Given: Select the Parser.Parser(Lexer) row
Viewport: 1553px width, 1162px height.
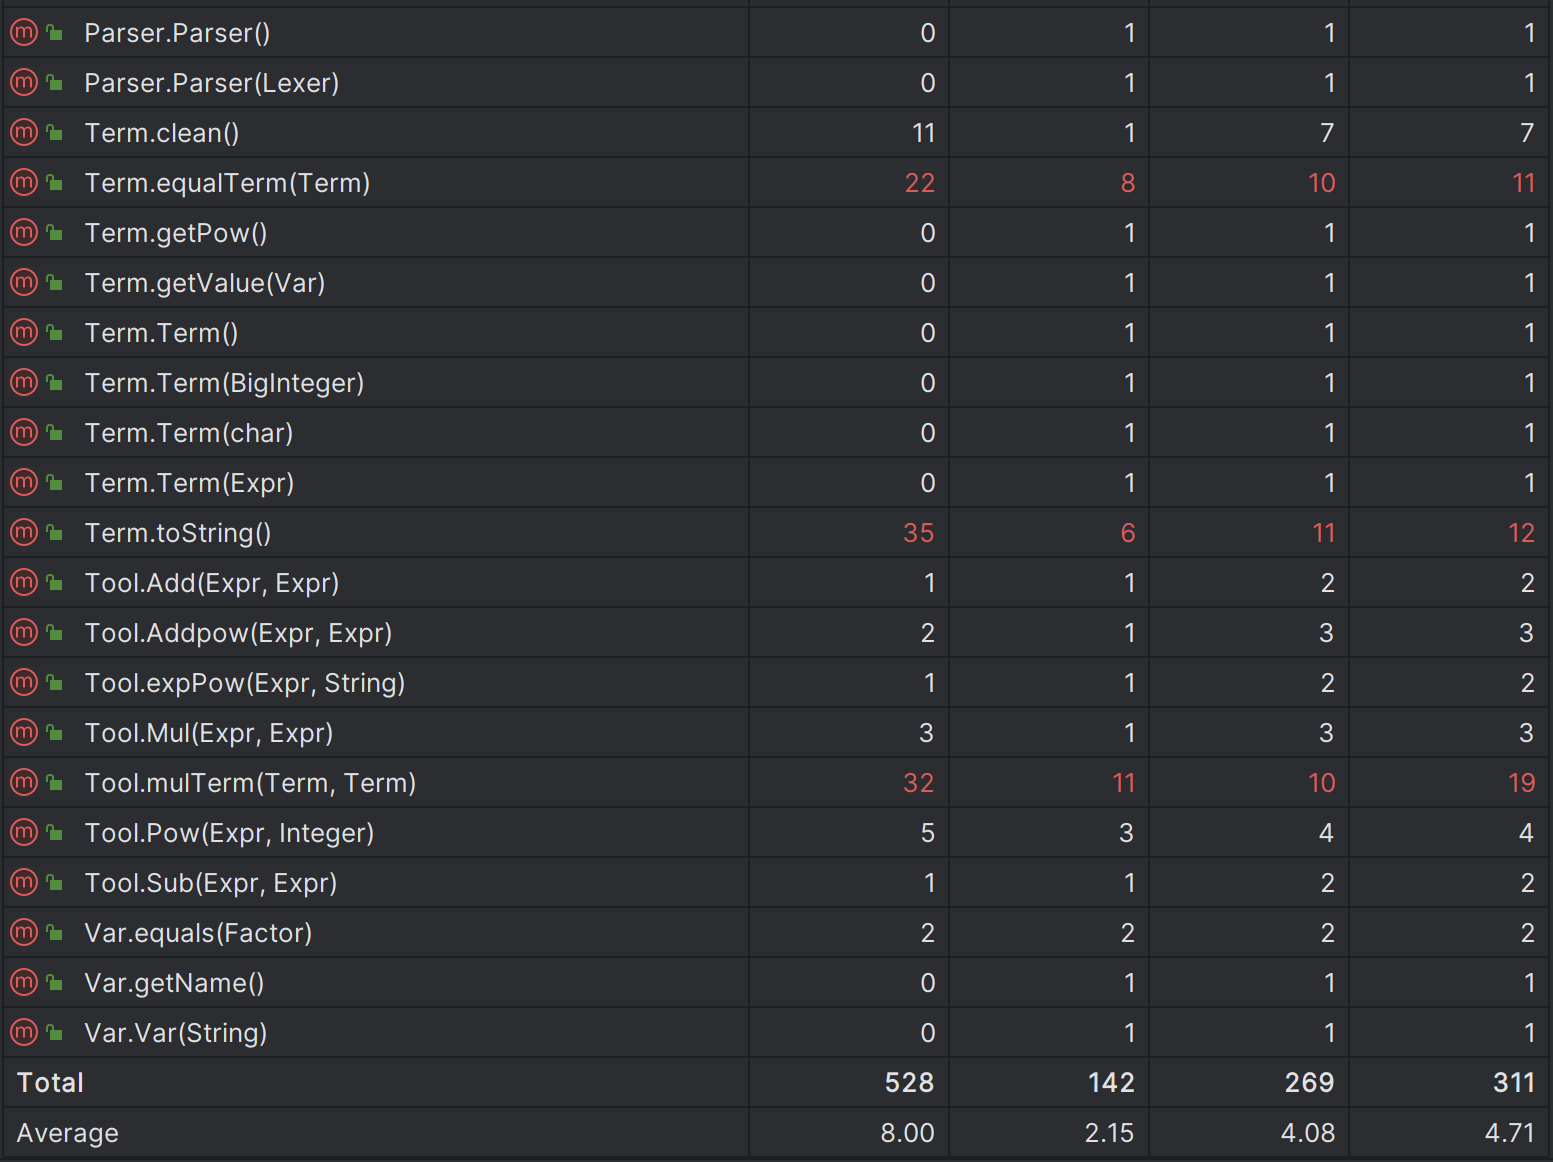Looking at the screenshot, I should [776, 83].
